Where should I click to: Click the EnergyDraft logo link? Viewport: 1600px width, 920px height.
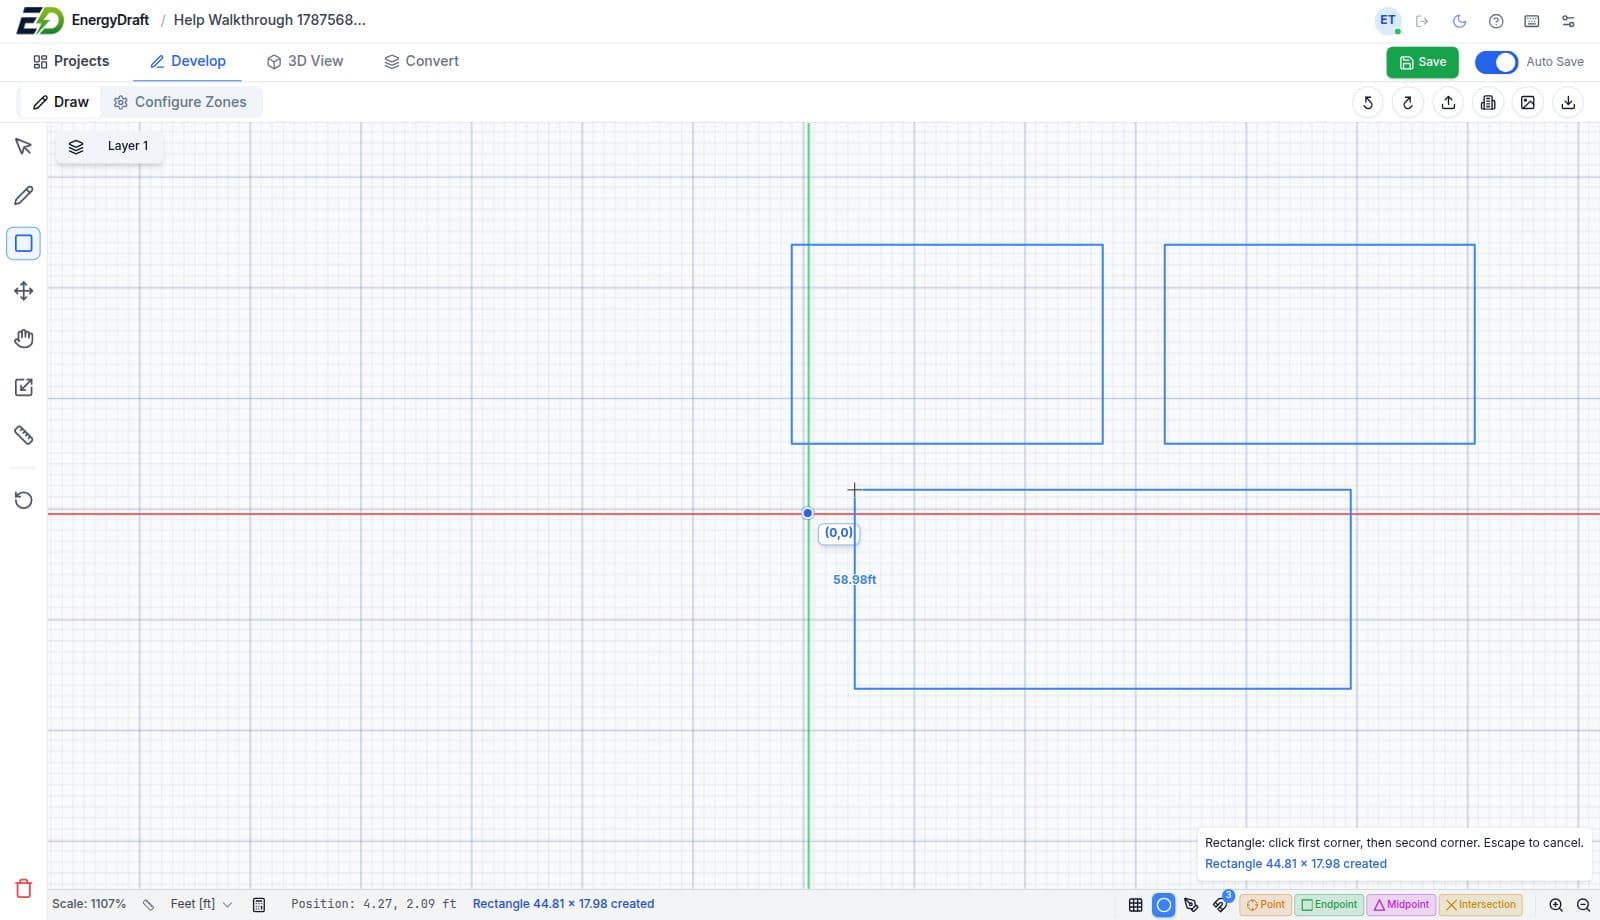pyautogui.click(x=83, y=20)
